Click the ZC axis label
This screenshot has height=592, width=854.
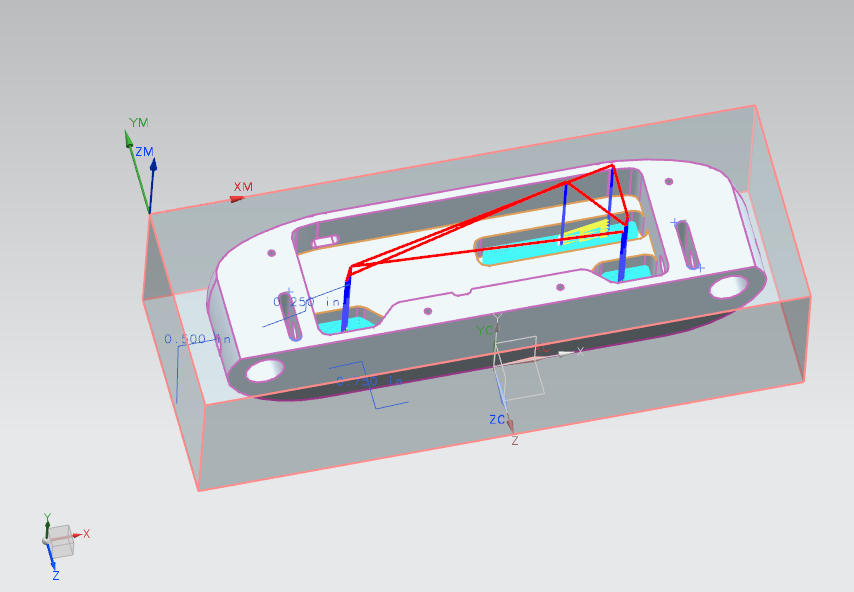tap(497, 420)
